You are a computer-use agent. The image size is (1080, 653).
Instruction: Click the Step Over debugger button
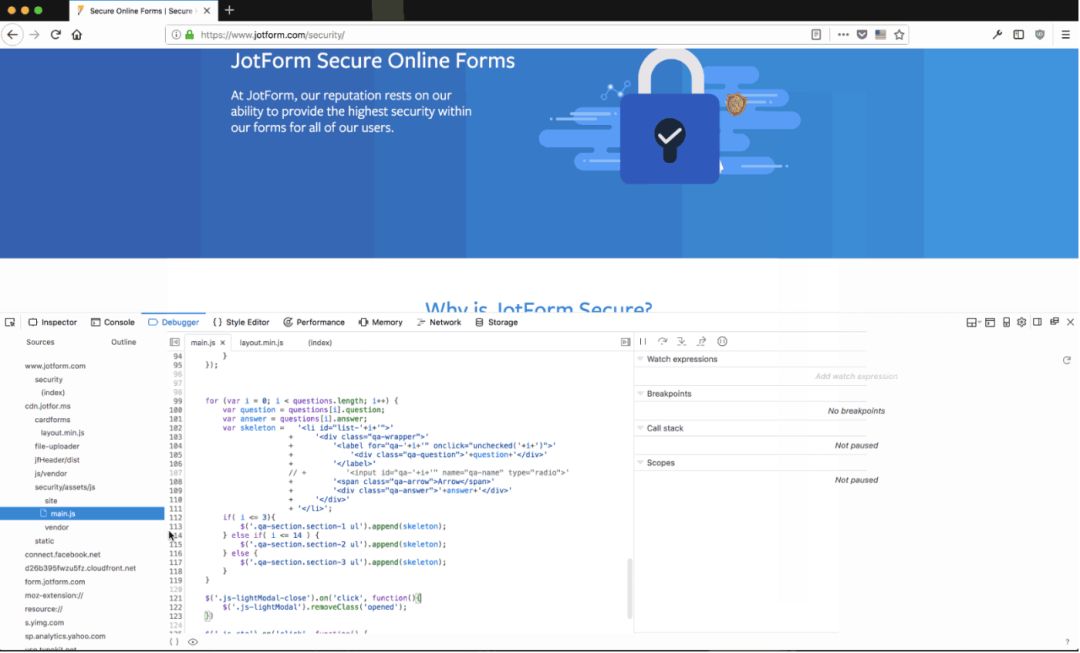662,342
